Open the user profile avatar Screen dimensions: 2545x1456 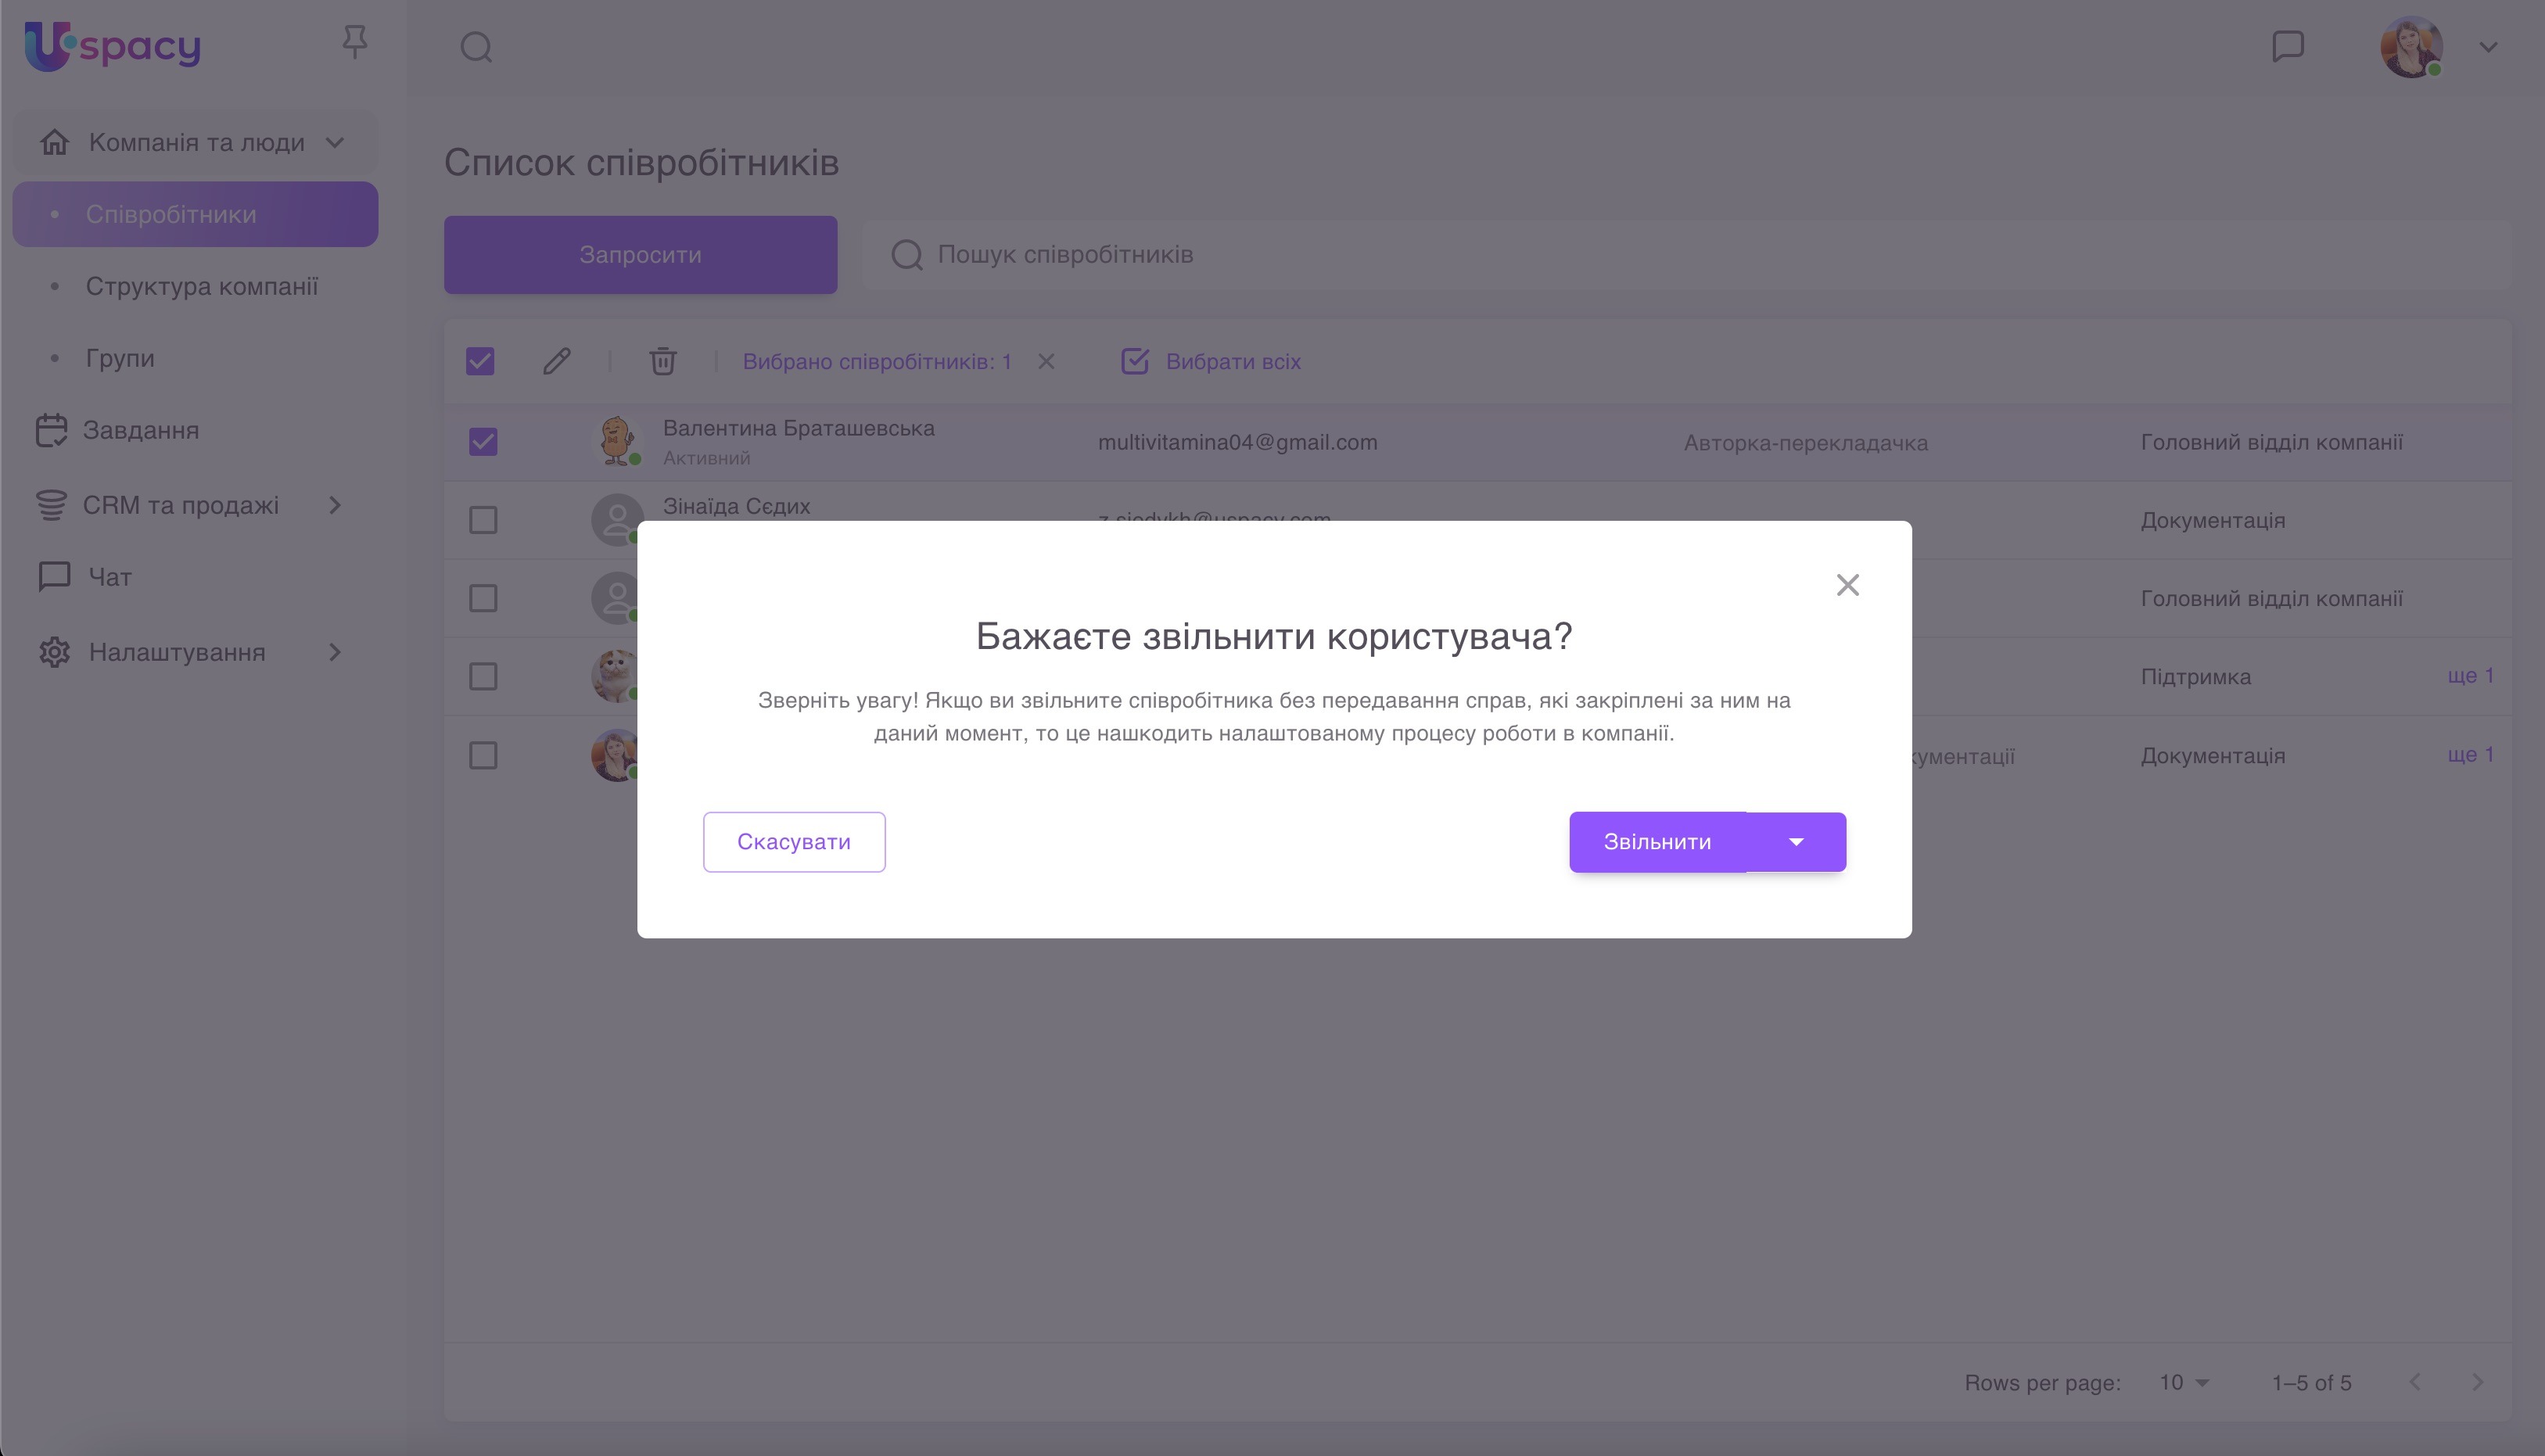tap(2411, 46)
